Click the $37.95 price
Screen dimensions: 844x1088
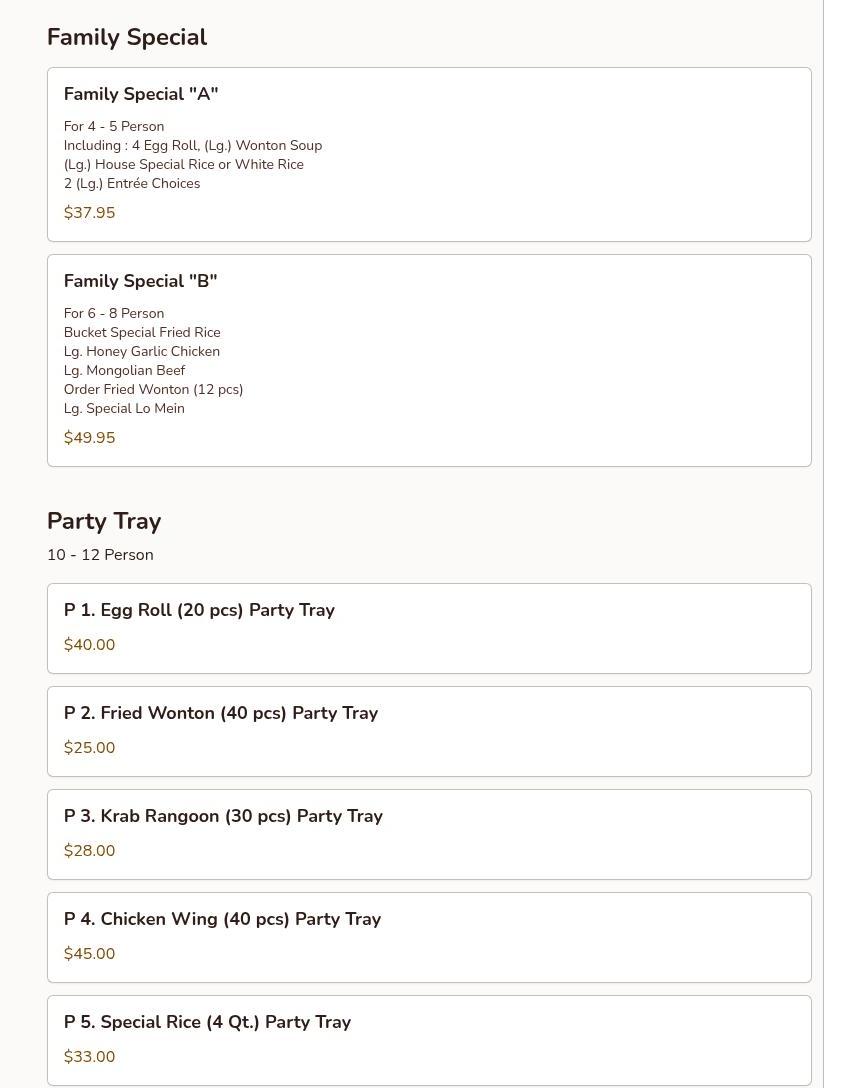click(x=89, y=213)
